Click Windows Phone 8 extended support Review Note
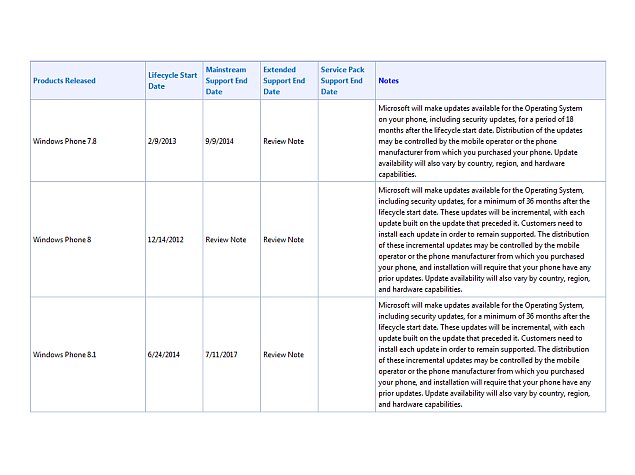The image size is (635, 475). tap(283, 240)
